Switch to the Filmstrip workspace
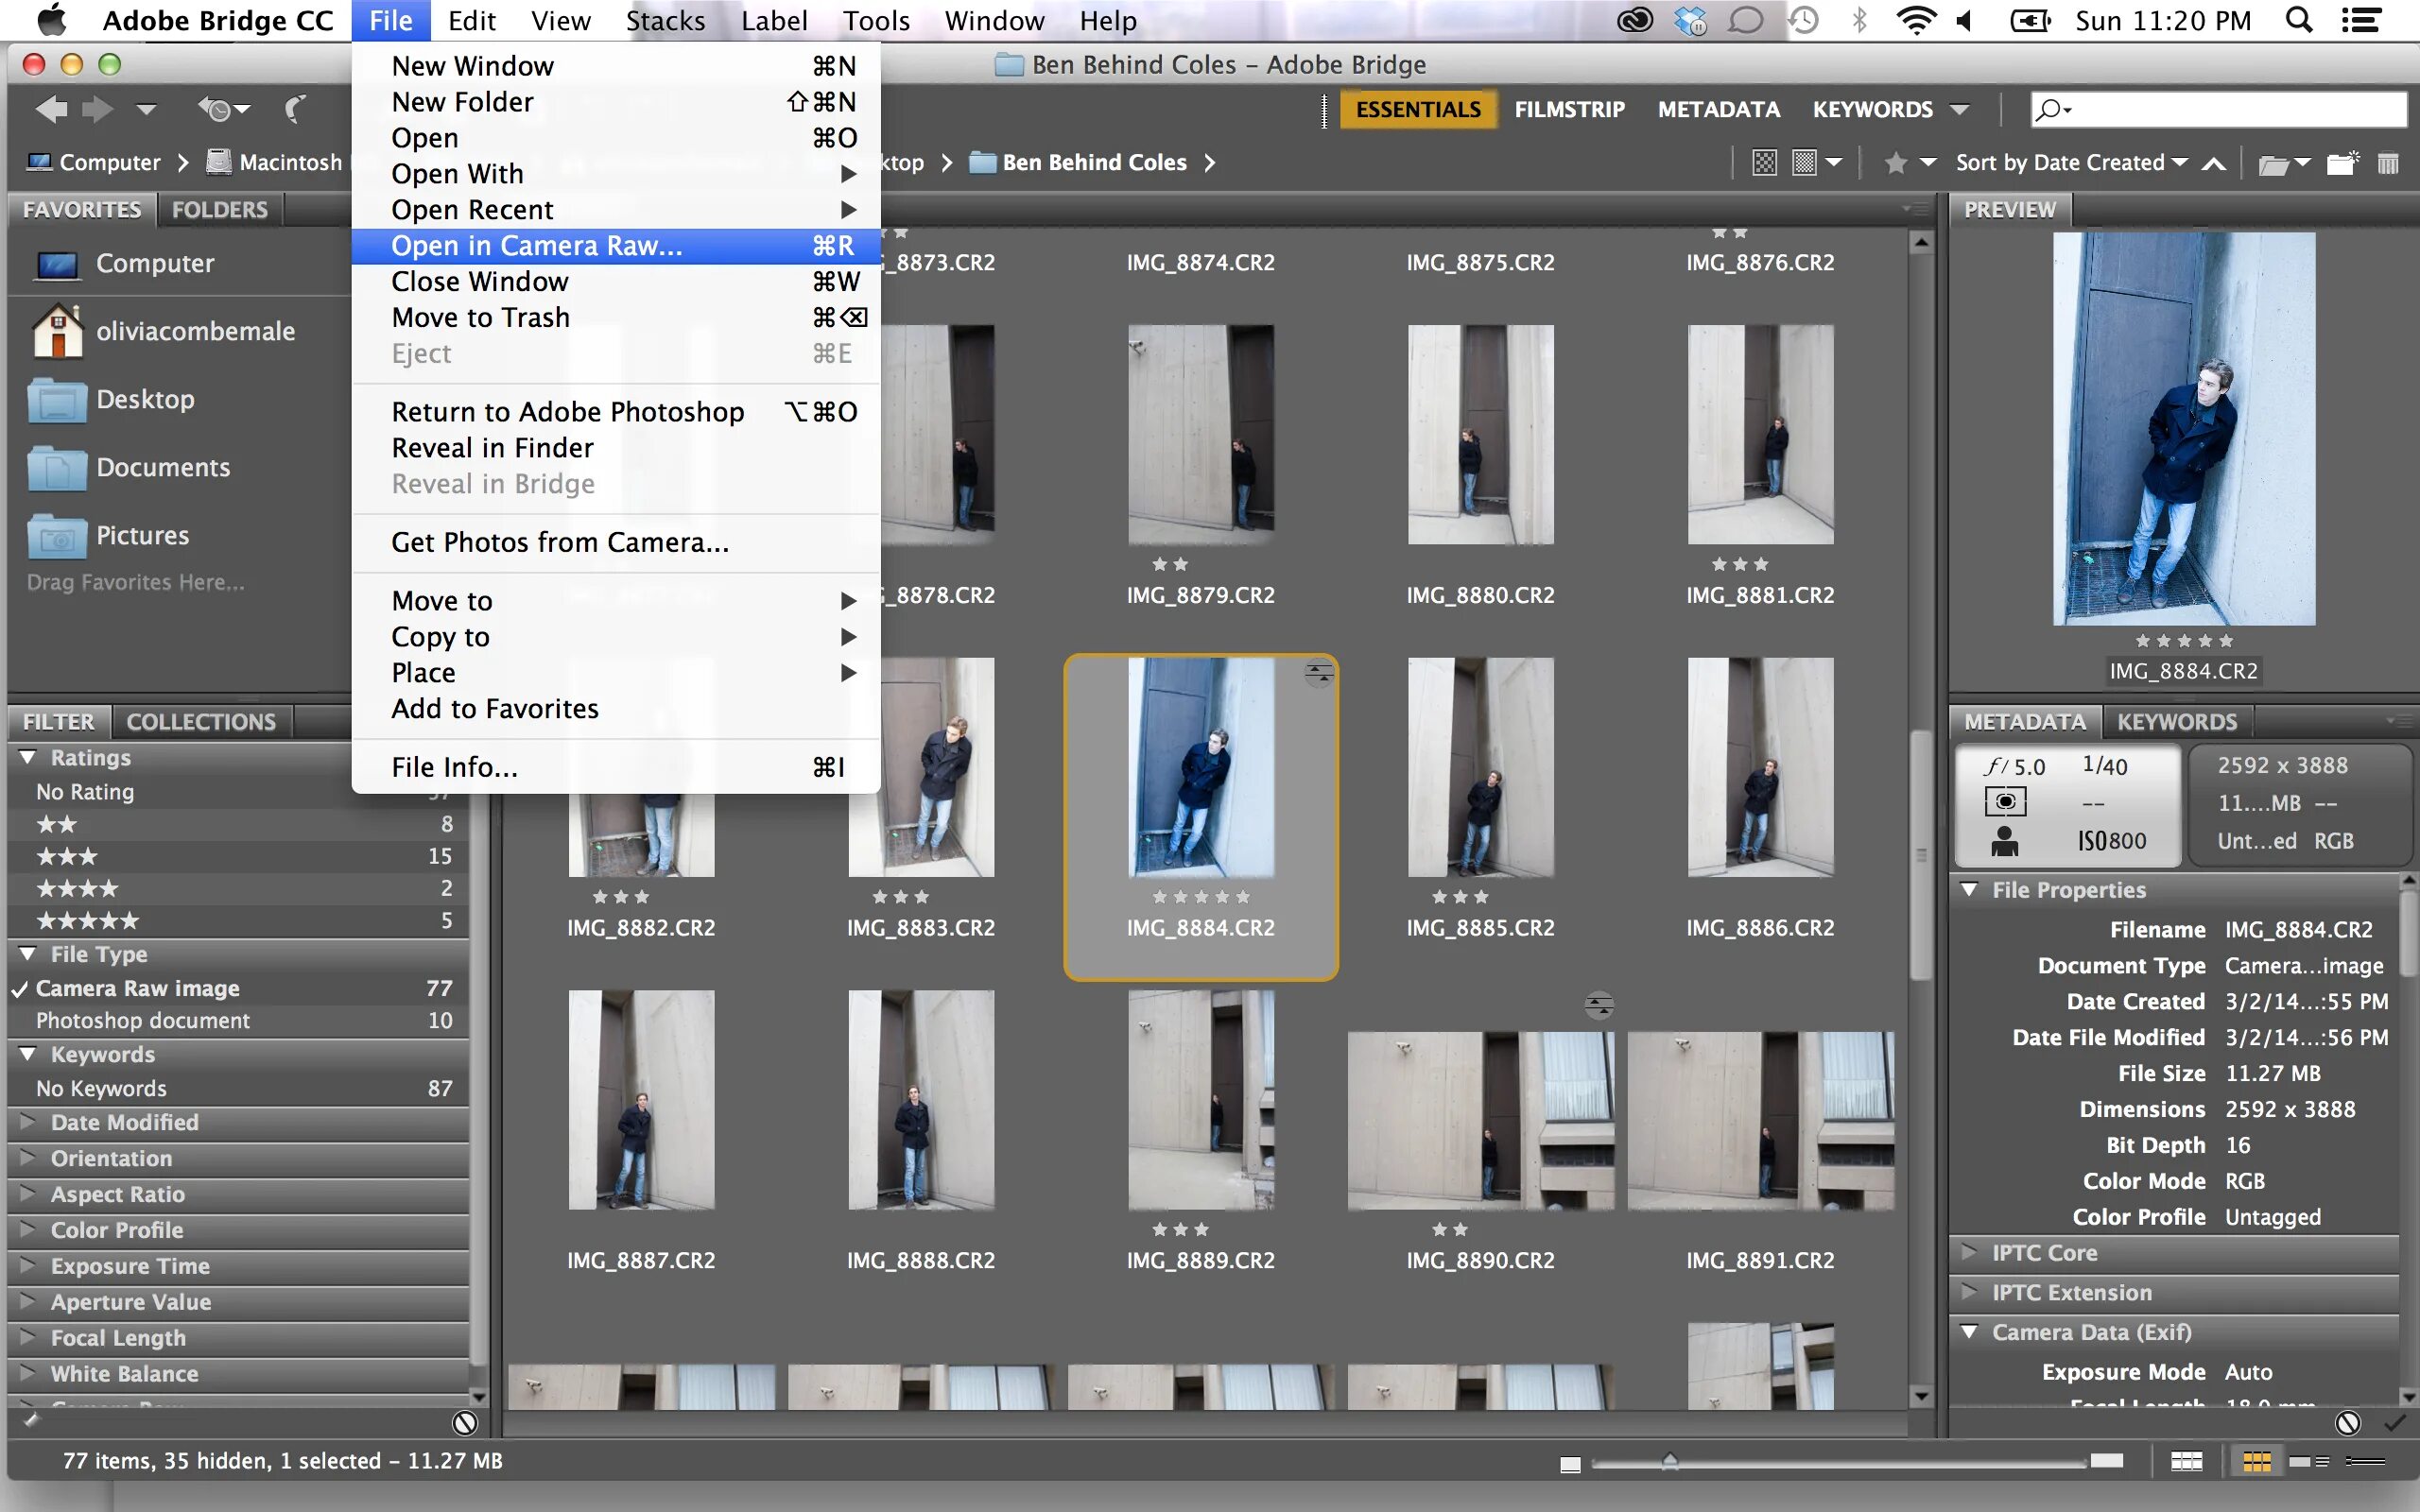 (x=1568, y=109)
